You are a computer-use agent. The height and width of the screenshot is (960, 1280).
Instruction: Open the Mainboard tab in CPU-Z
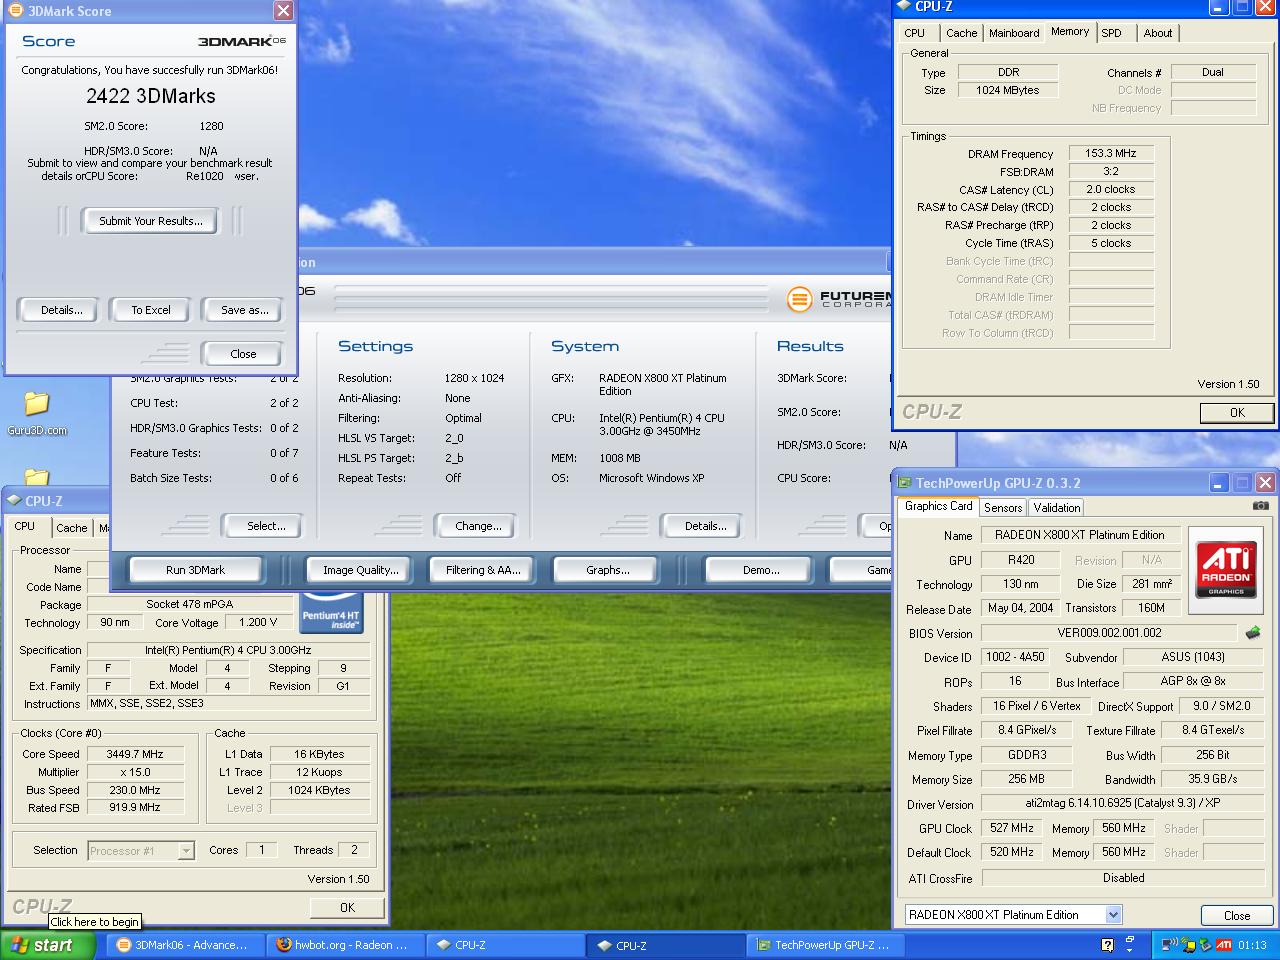[1014, 33]
